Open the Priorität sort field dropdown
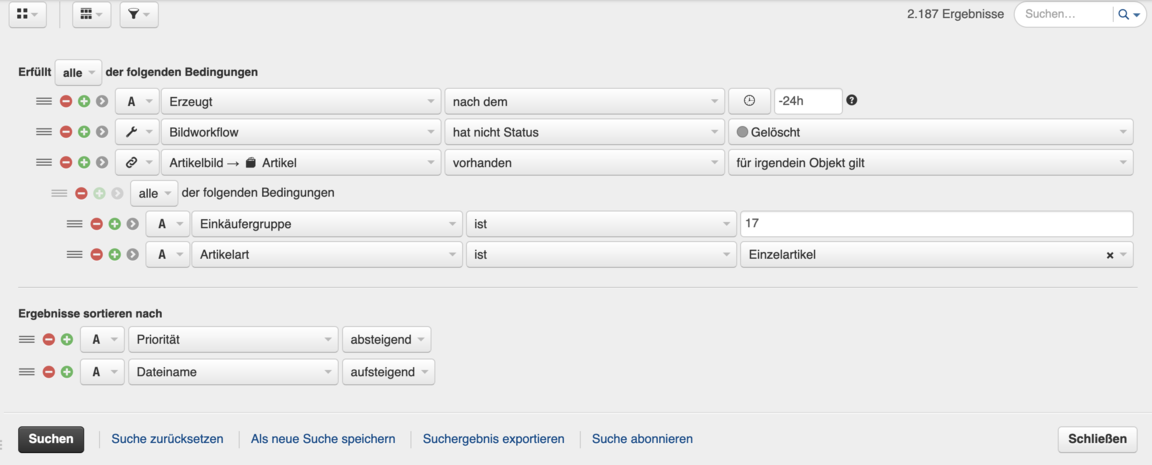 coord(233,340)
